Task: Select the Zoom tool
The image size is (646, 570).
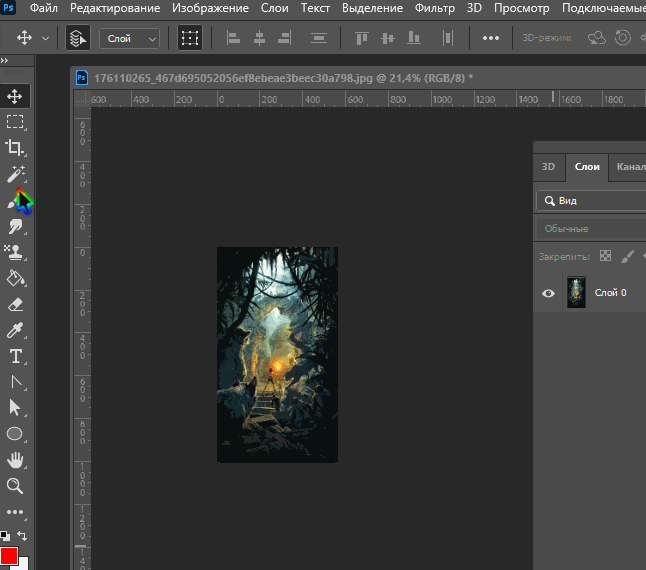Action: coord(15,486)
